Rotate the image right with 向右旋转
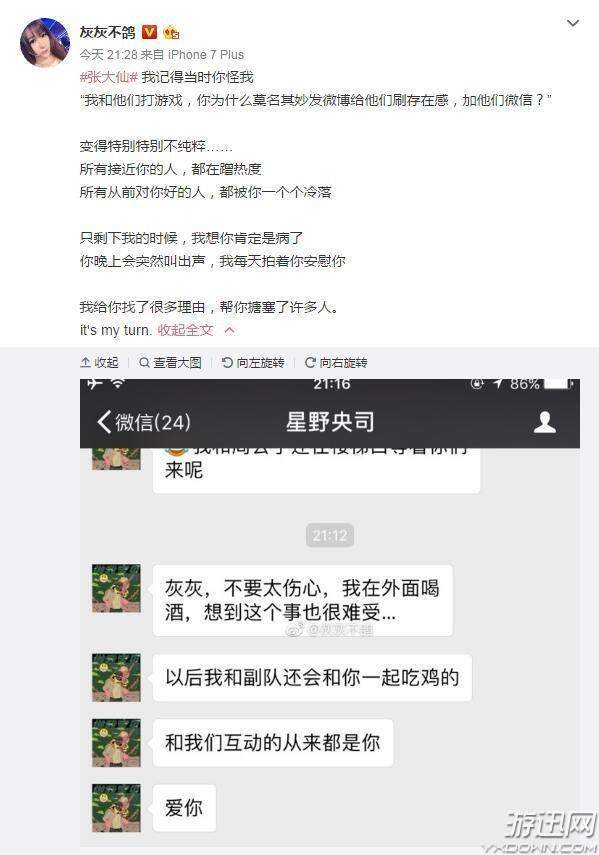Image resolution: width=599 pixels, height=855 pixels. click(336, 363)
